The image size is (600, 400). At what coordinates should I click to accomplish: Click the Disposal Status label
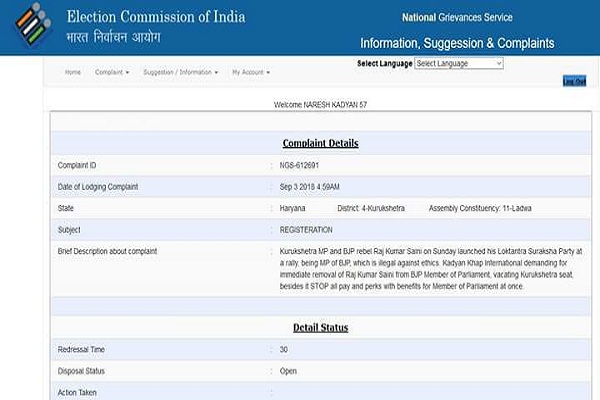pos(81,371)
